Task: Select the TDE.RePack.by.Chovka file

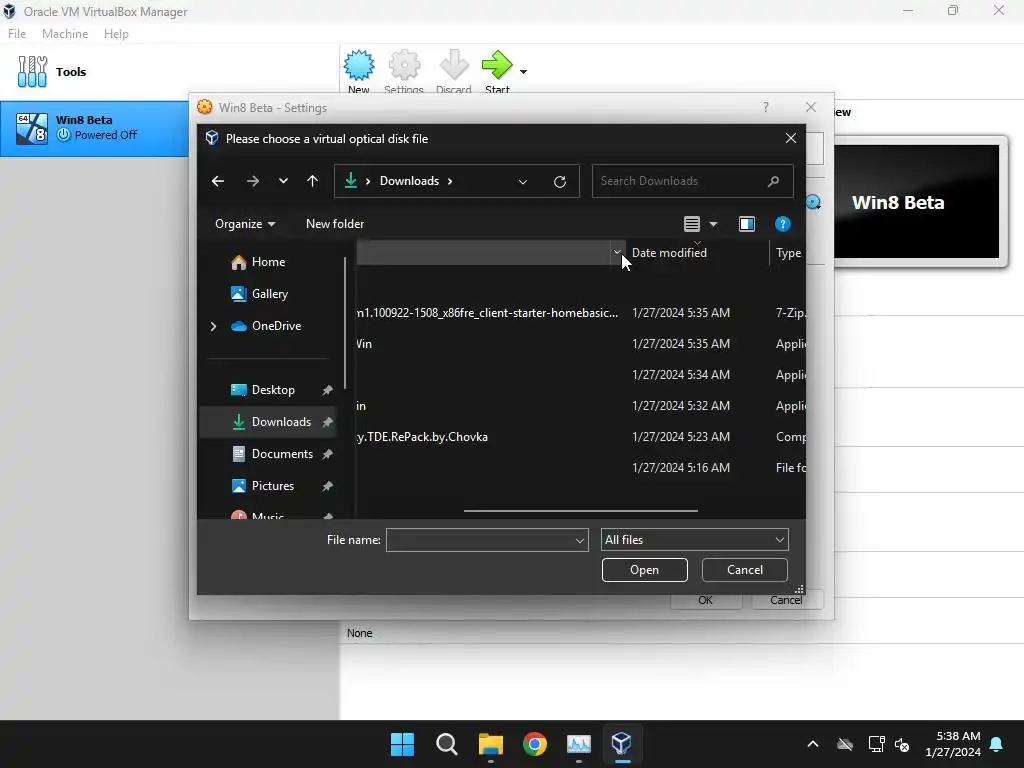Action: pyautogui.click(x=581, y=437)
